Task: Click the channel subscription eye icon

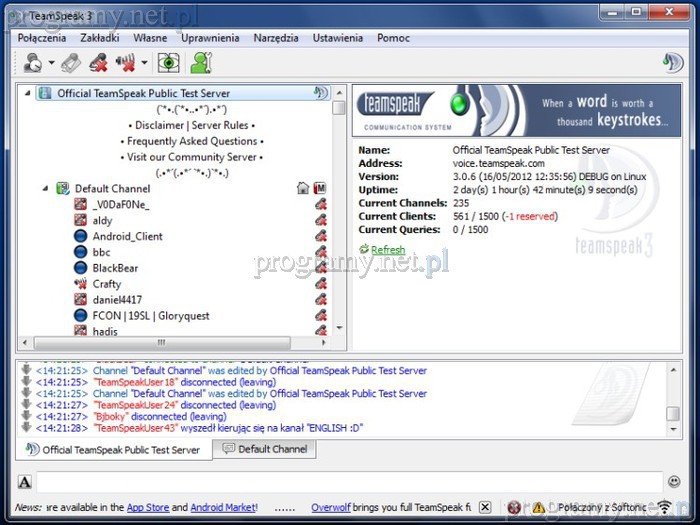Action: 168,63
